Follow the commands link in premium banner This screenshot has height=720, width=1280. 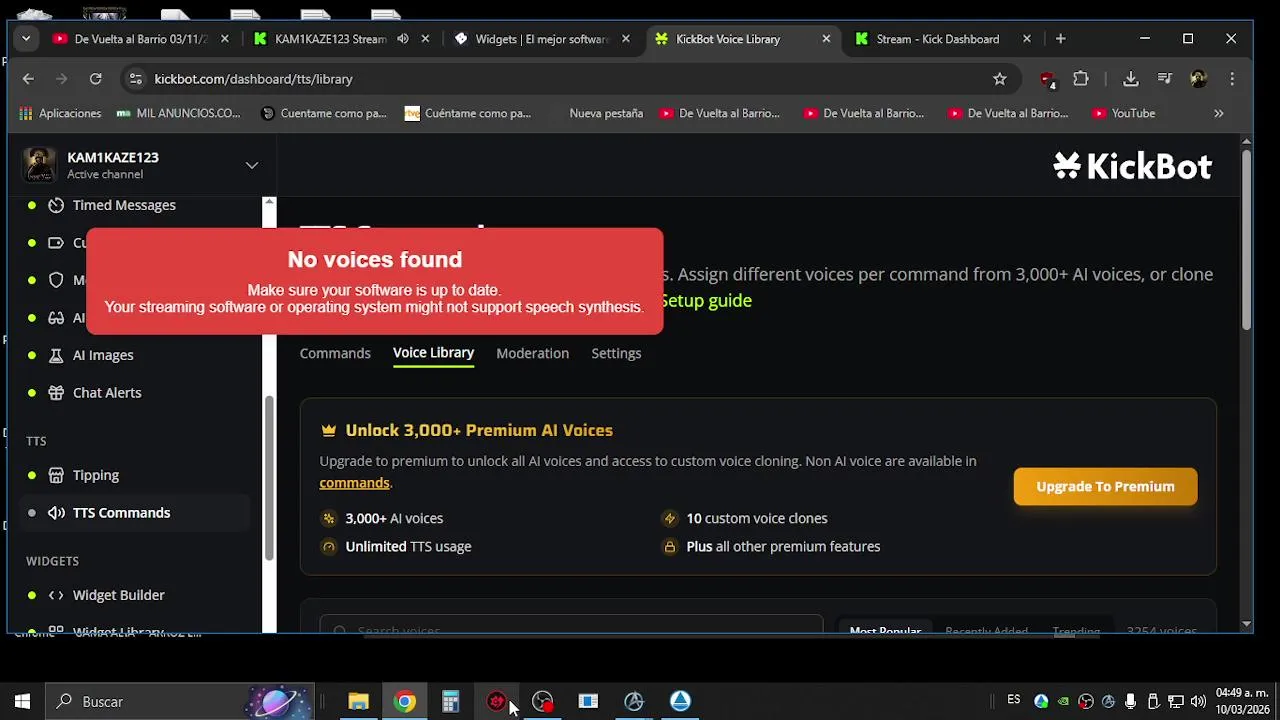(x=354, y=483)
